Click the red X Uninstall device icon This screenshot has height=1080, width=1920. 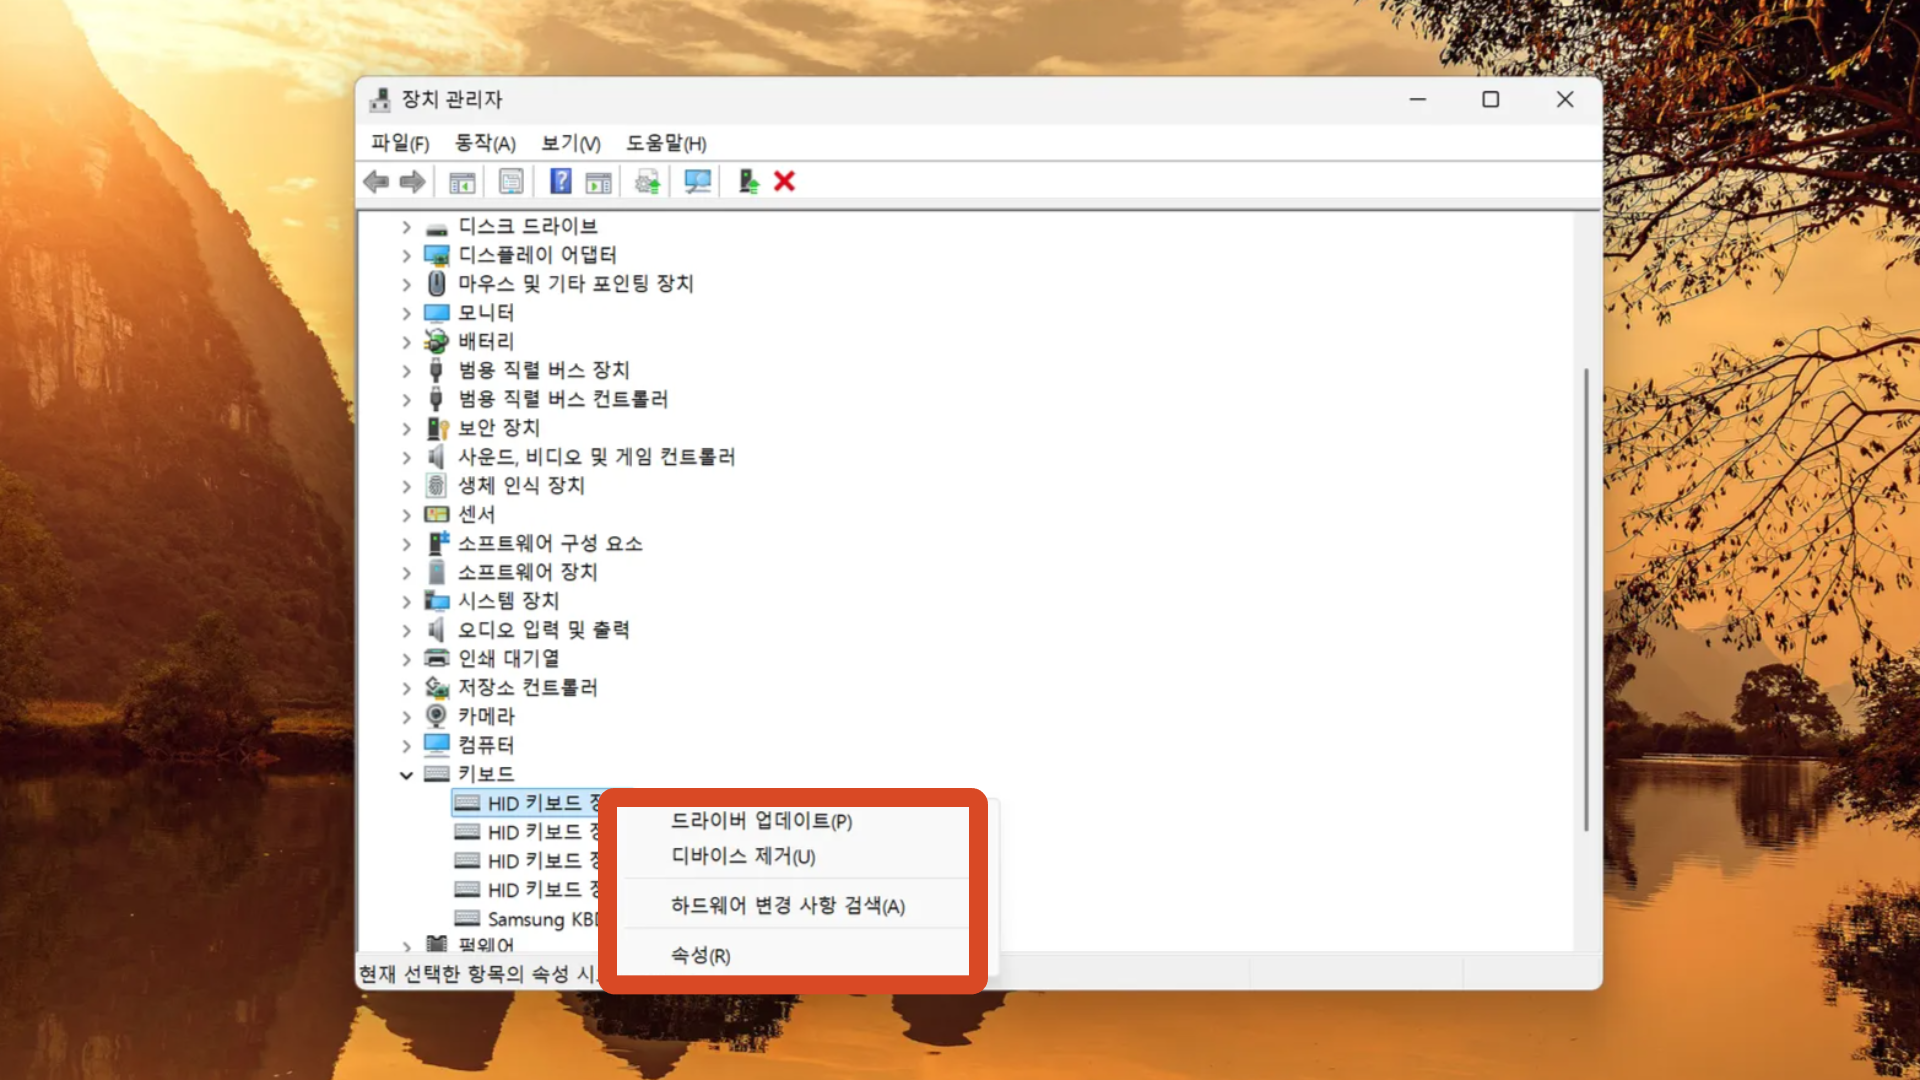[785, 182]
